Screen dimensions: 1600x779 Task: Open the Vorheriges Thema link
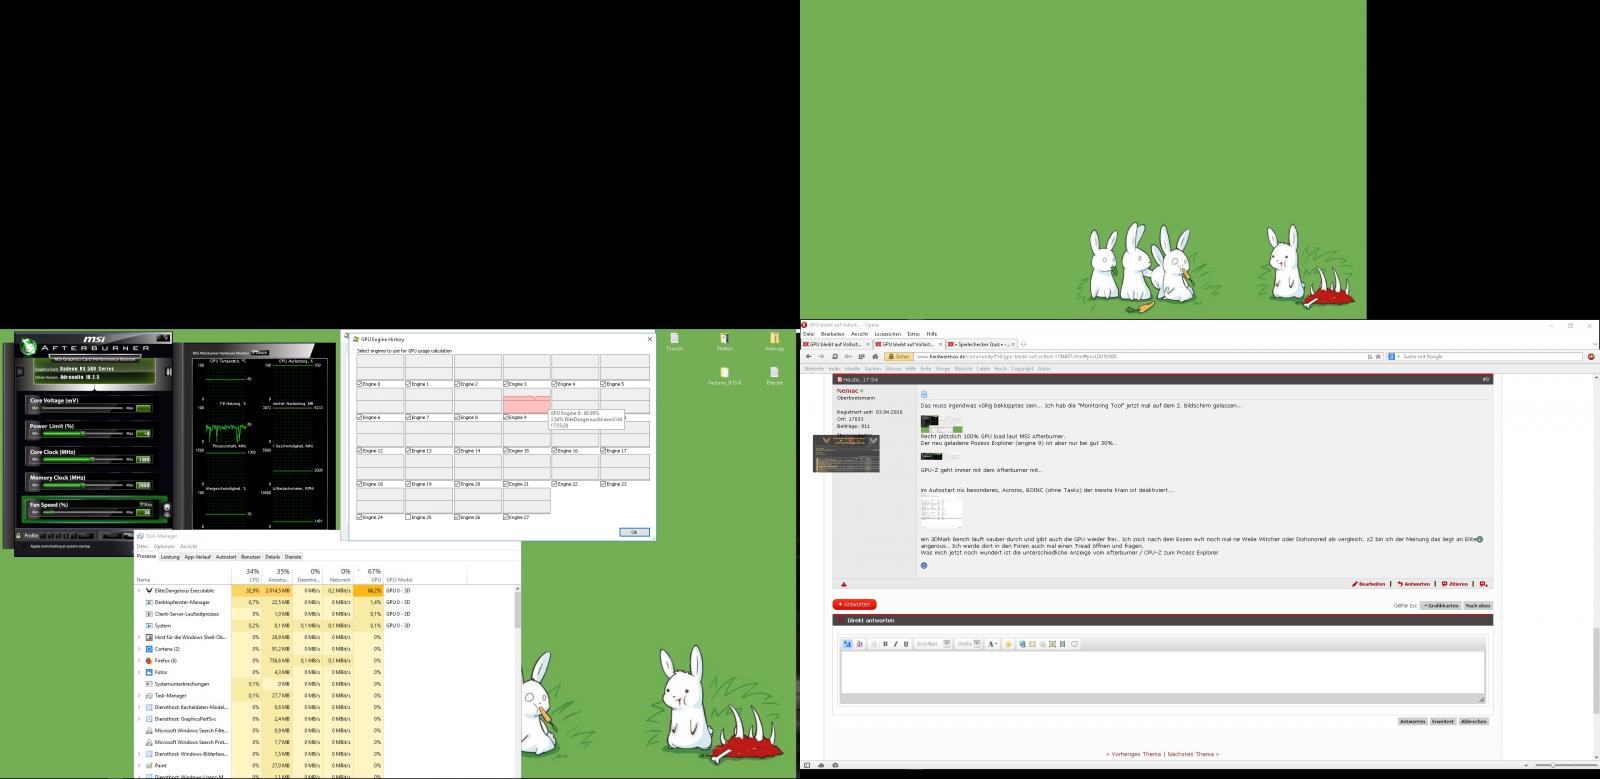(1134, 754)
